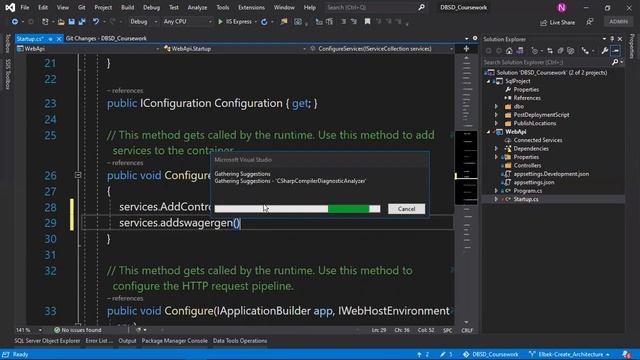This screenshot has width=640, height=360.
Task: Click the No issues found indicator
Action: 78,330
